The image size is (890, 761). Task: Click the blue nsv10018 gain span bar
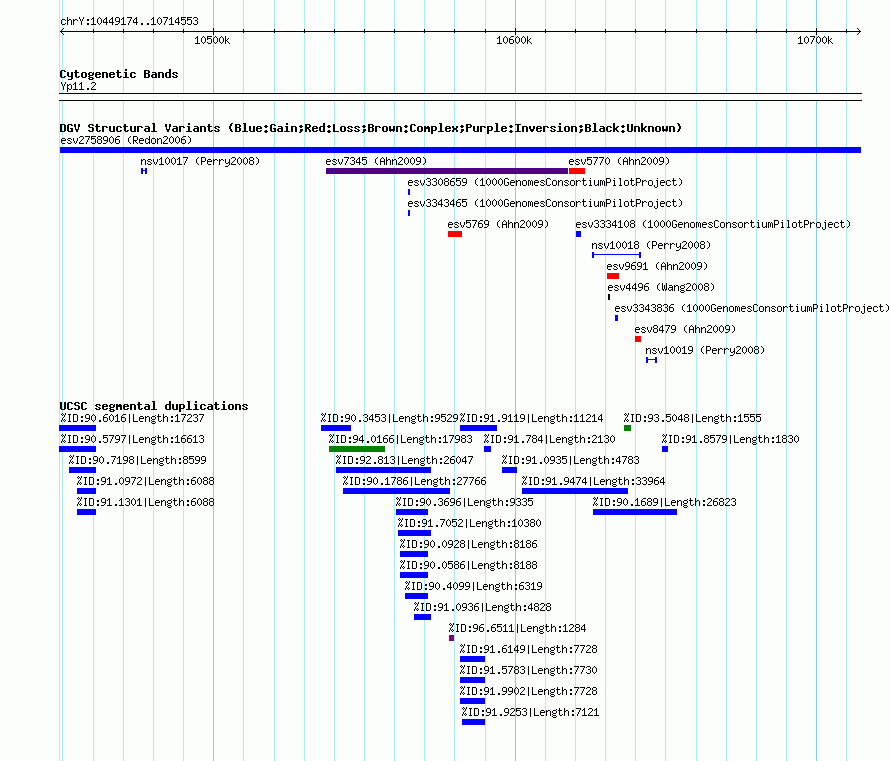(616, 255)
